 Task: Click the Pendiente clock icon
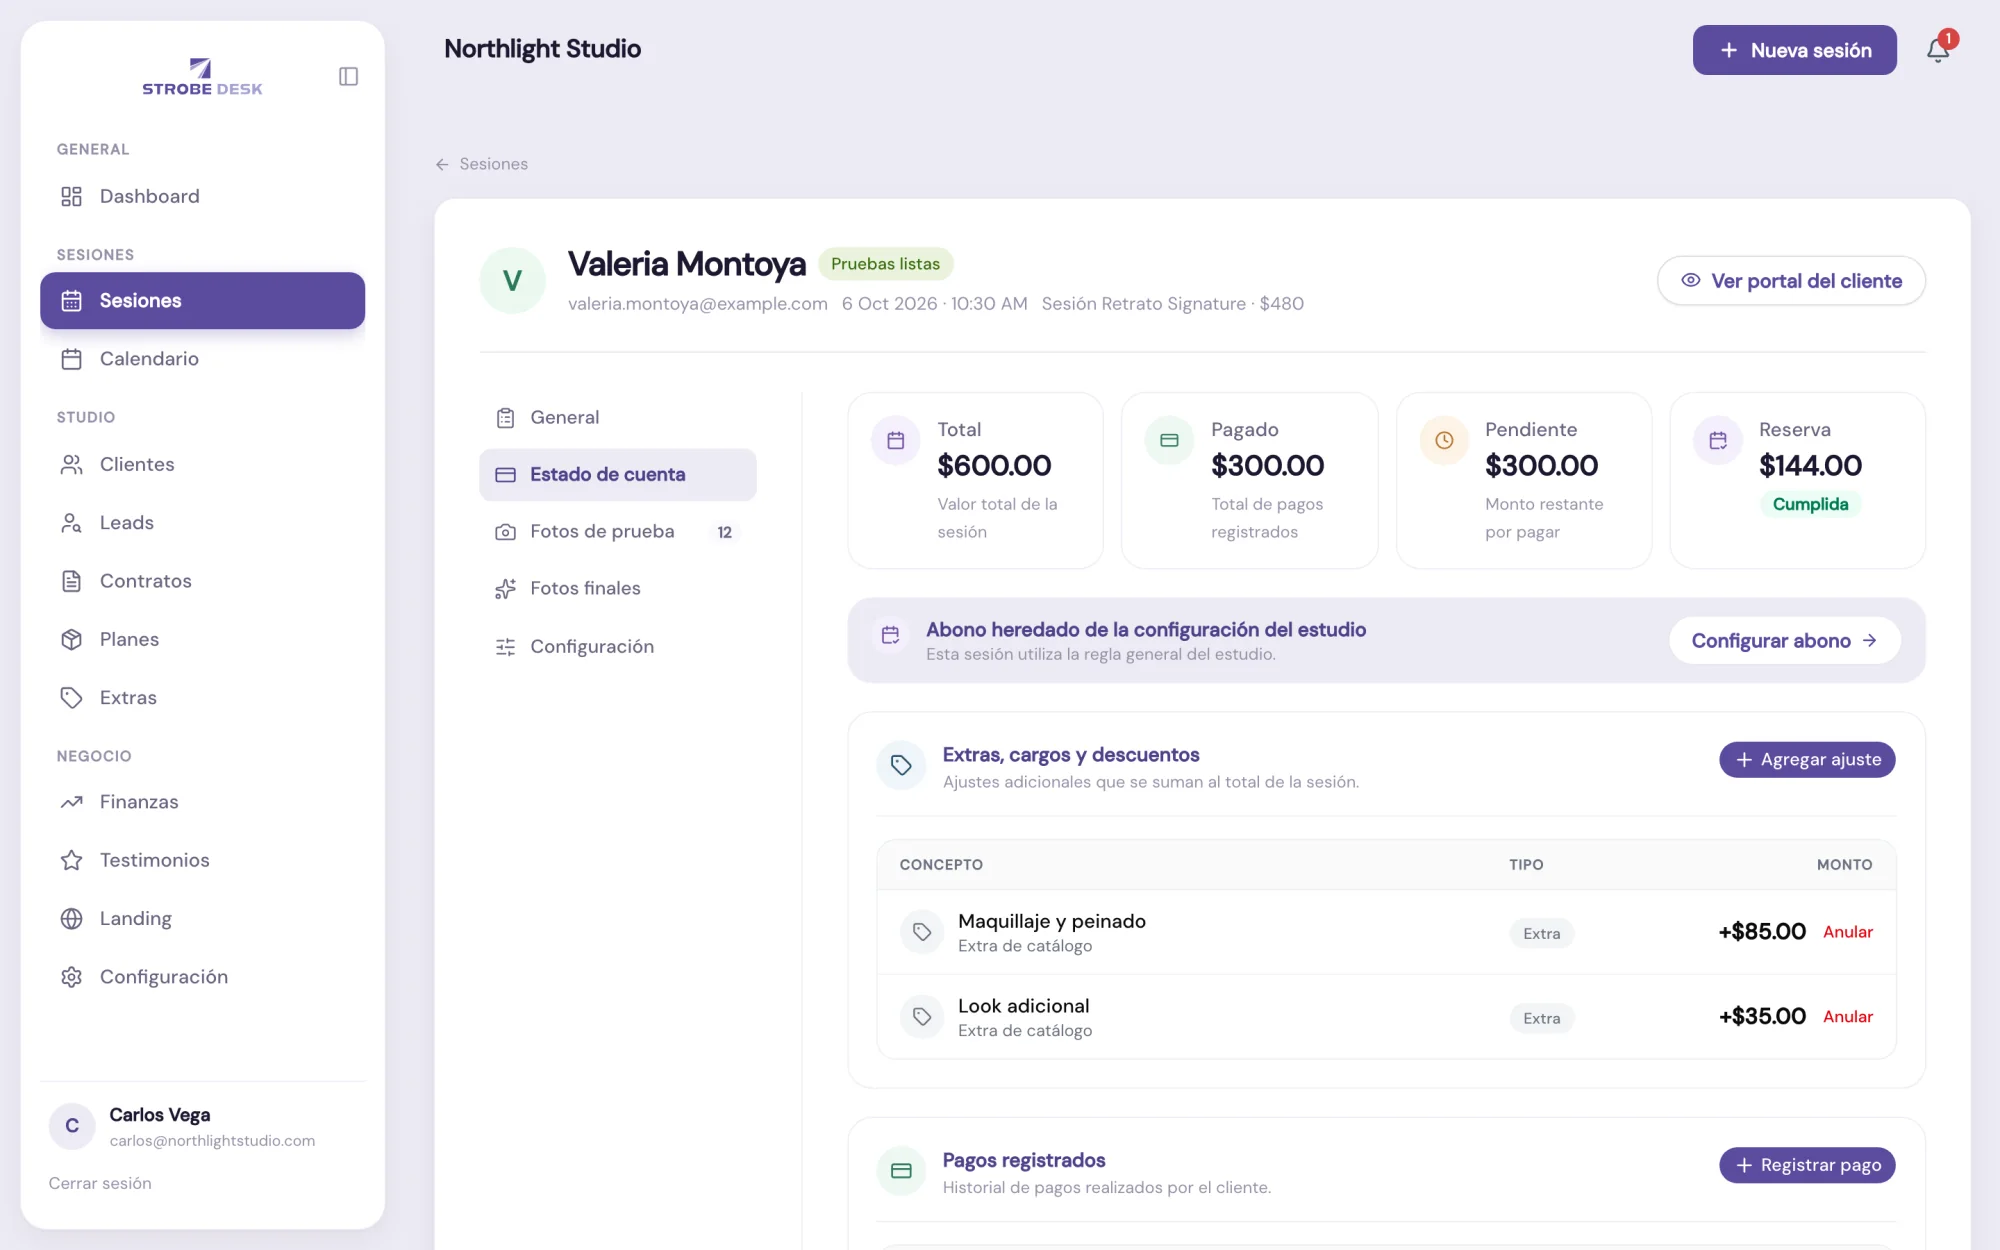click(1444, 440)
